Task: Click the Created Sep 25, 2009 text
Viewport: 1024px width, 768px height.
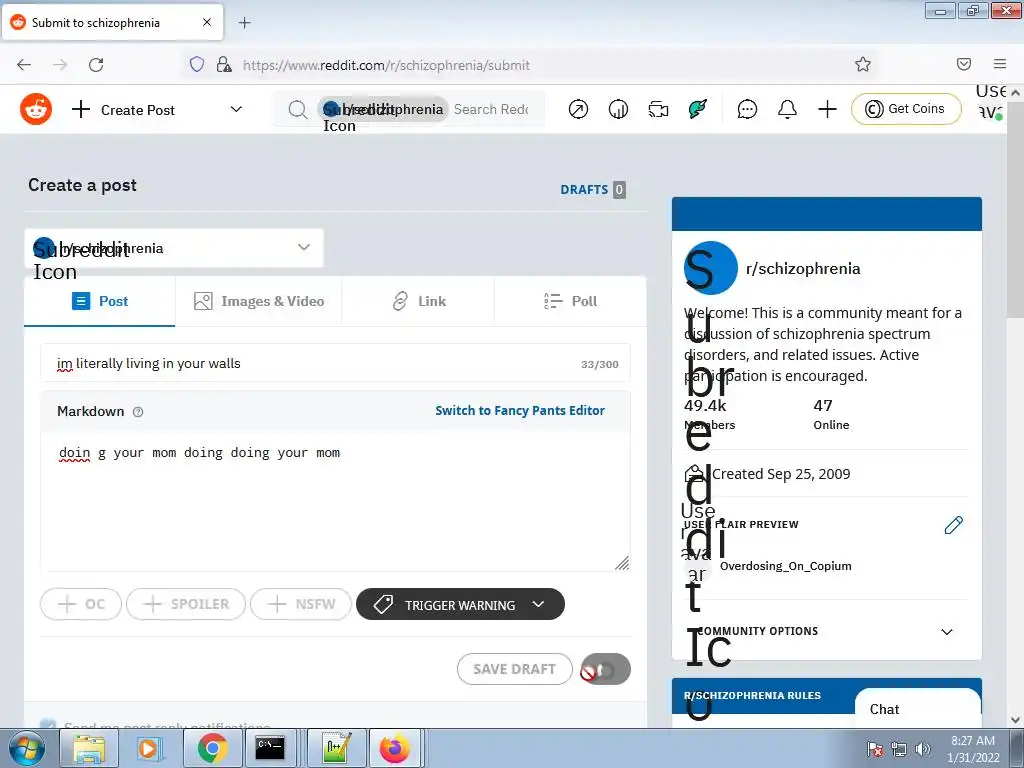Action: tap(781, 474)
